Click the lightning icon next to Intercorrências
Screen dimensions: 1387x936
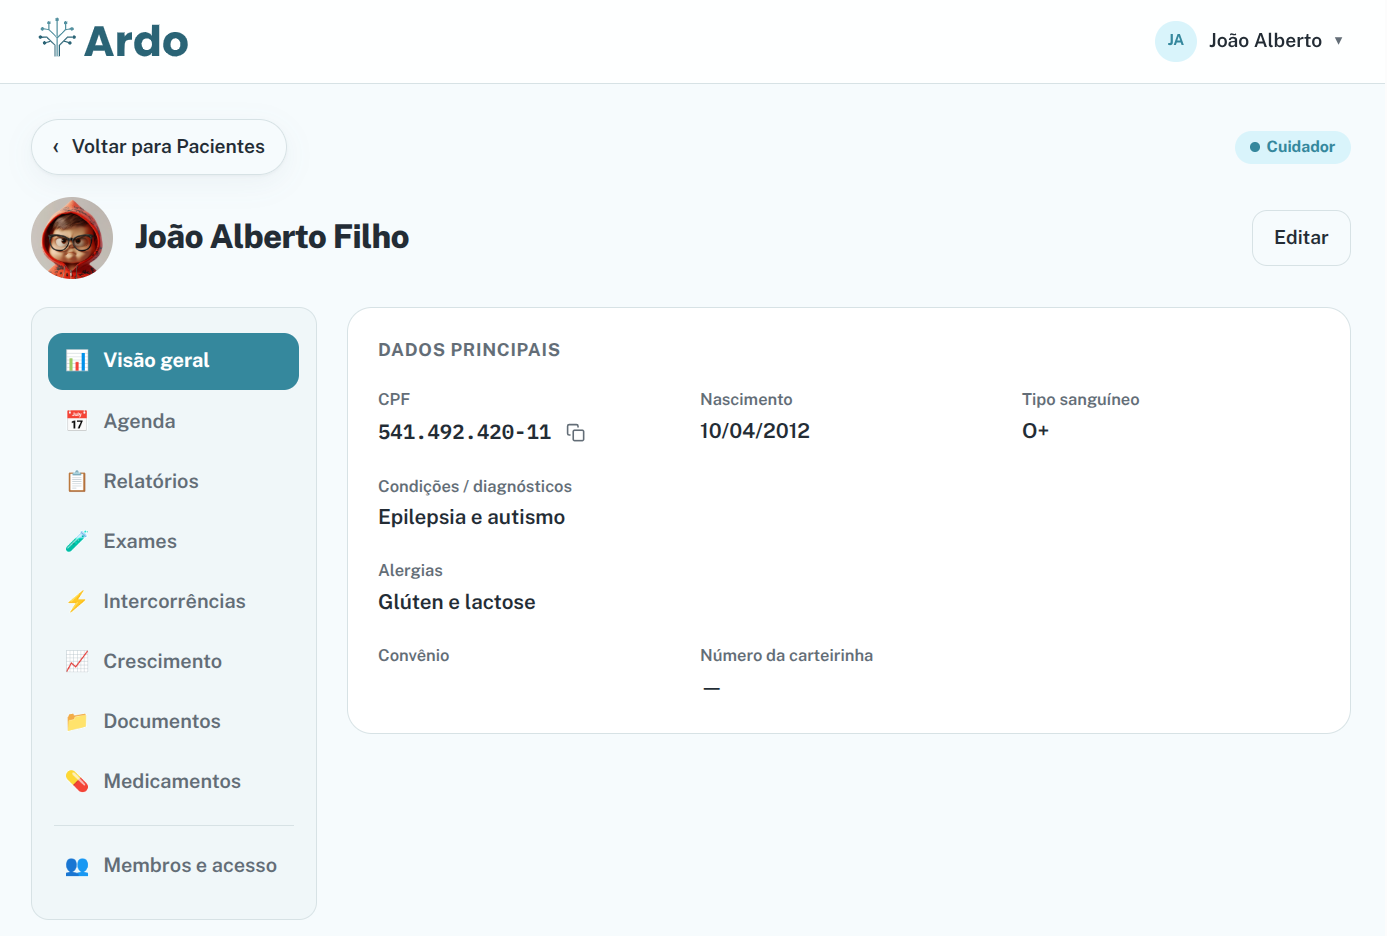click(77, 601)
